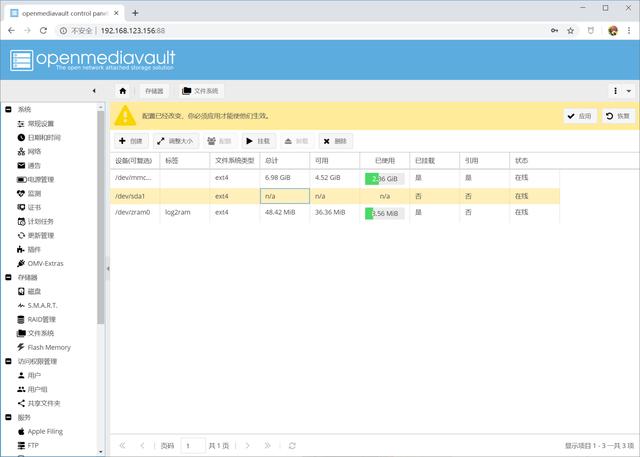Screen dimensions: 640x457
Task: Refresh the file systems grid
Action: click(292, 446)
